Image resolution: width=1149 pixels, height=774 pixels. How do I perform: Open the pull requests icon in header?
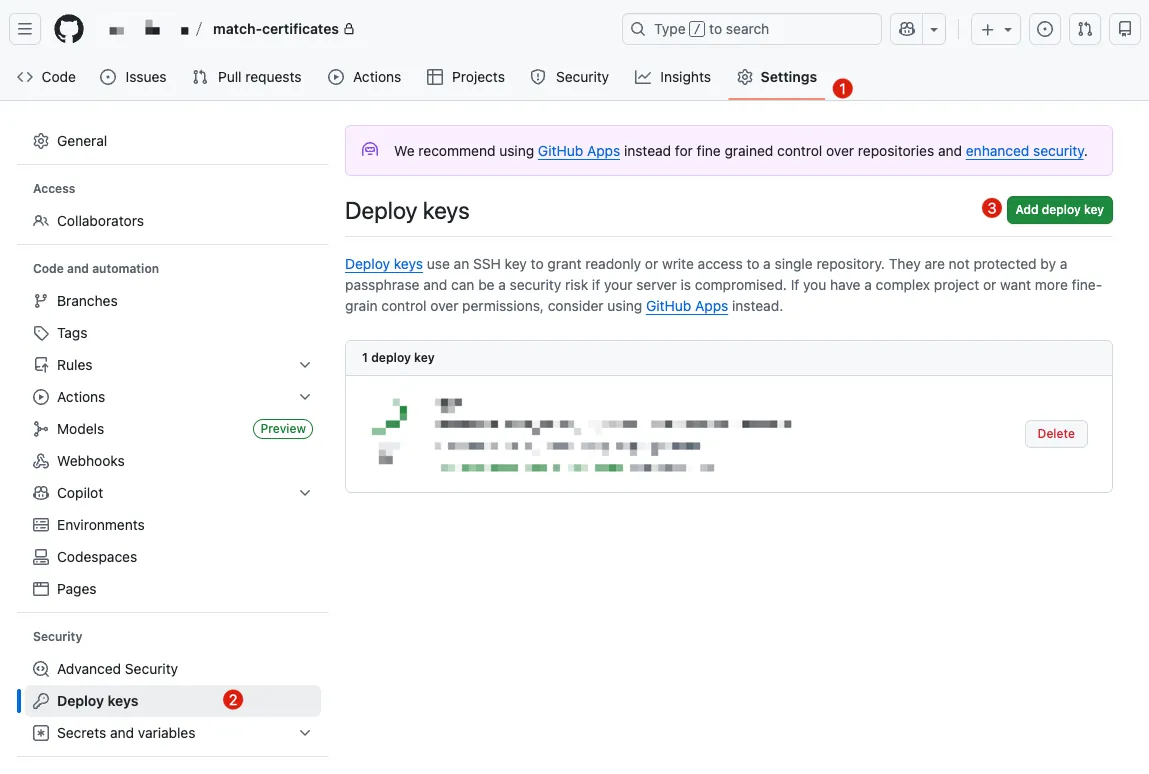tap(1085, 30)
